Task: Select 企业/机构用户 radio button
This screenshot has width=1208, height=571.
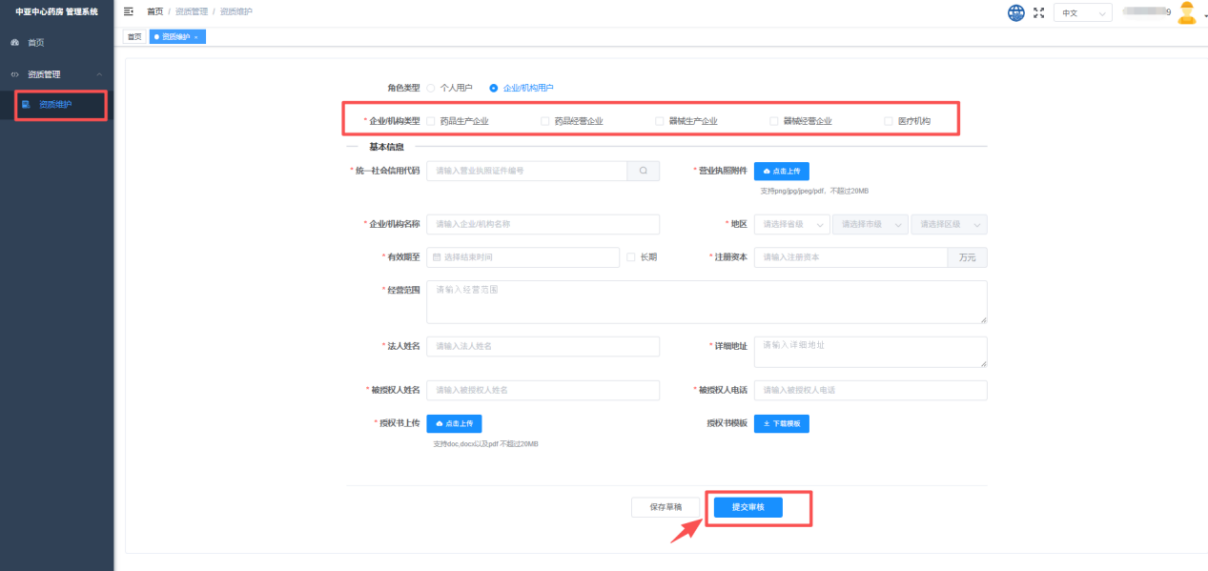Action: click(493, 88)
